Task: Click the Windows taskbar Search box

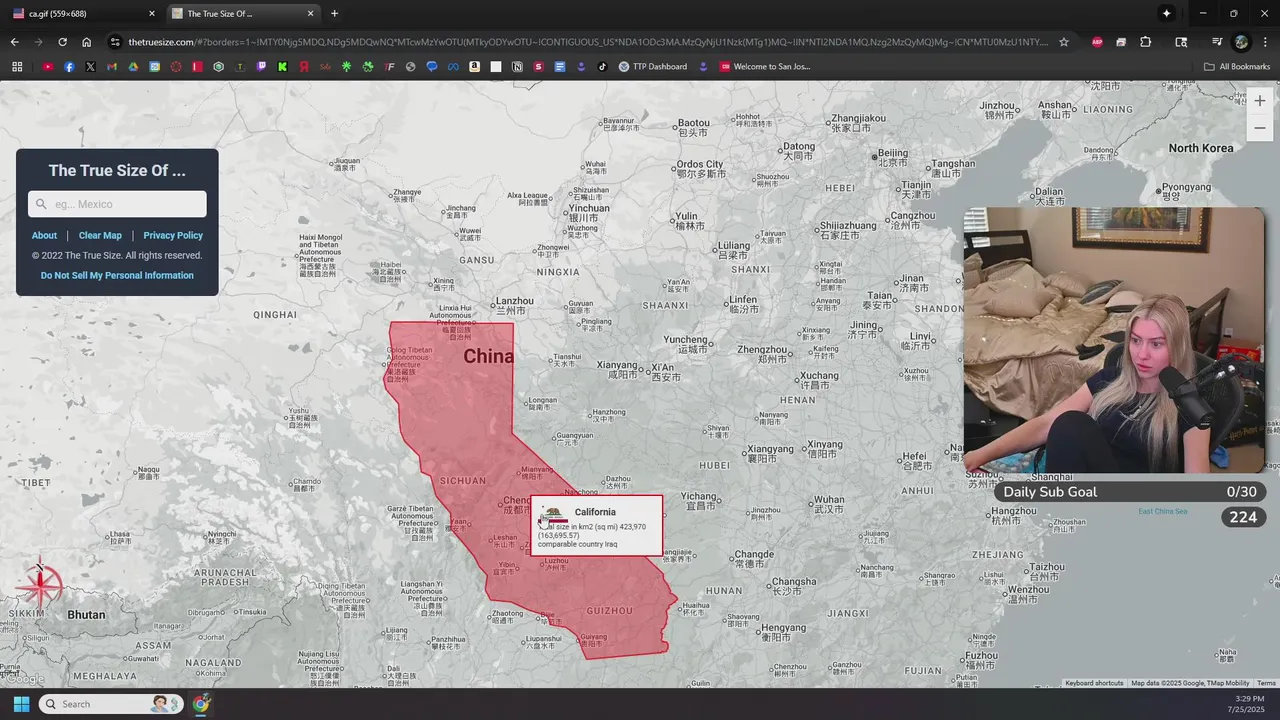Action: (111, 704)
